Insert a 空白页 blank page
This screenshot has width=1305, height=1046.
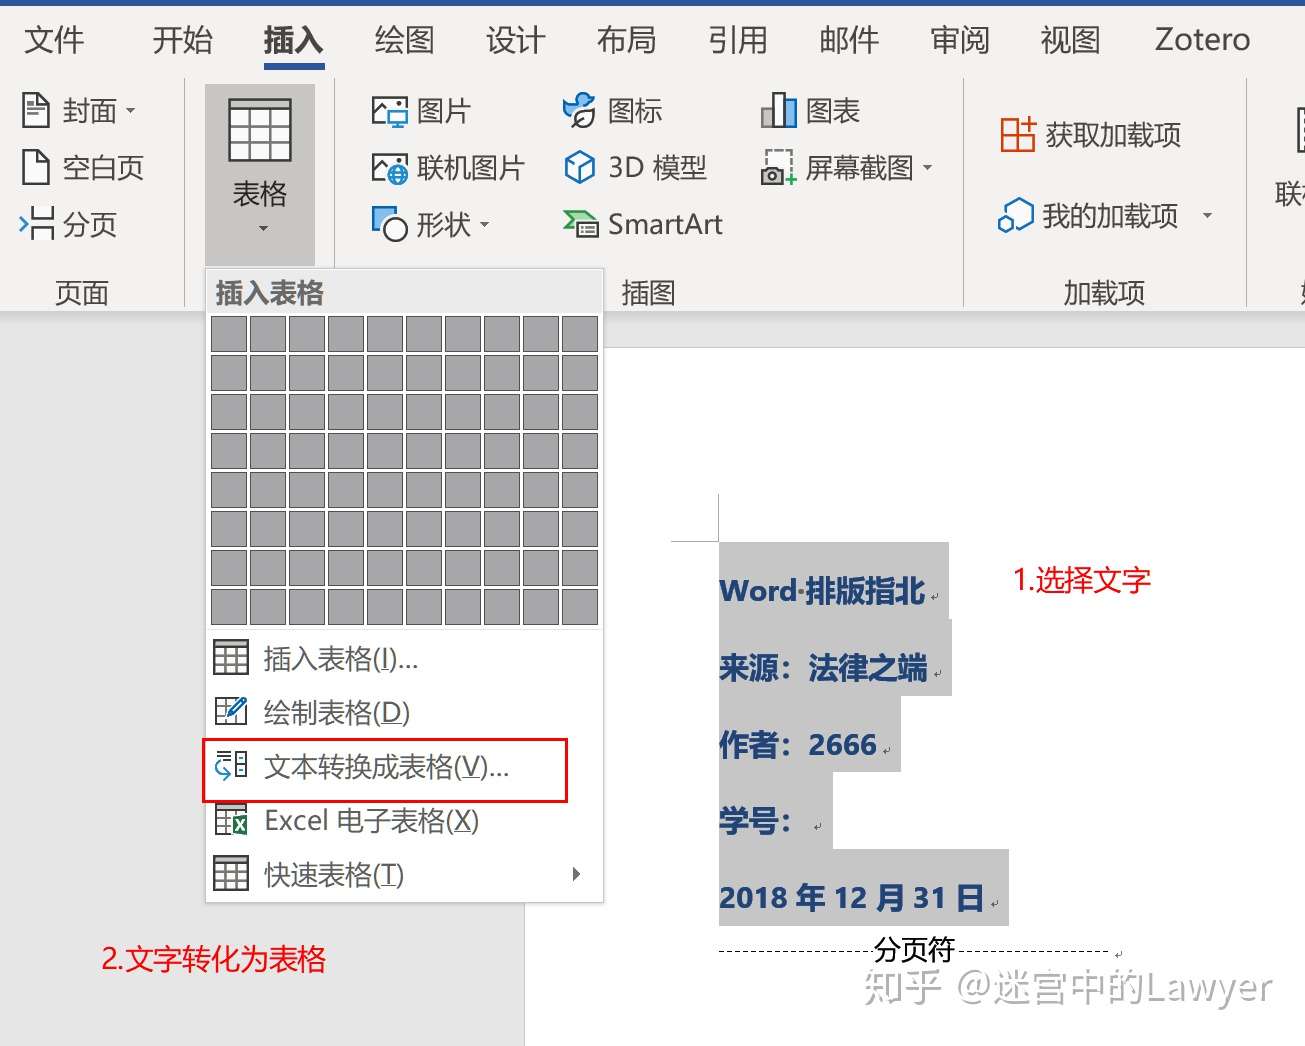[x=83, y=167]
